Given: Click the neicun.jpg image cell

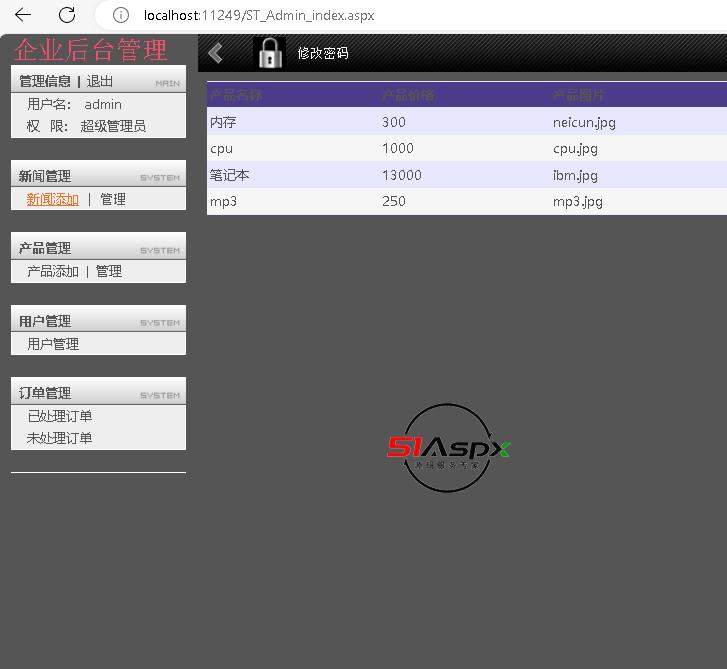Looking at the screenshot, I should pos(584,122).
